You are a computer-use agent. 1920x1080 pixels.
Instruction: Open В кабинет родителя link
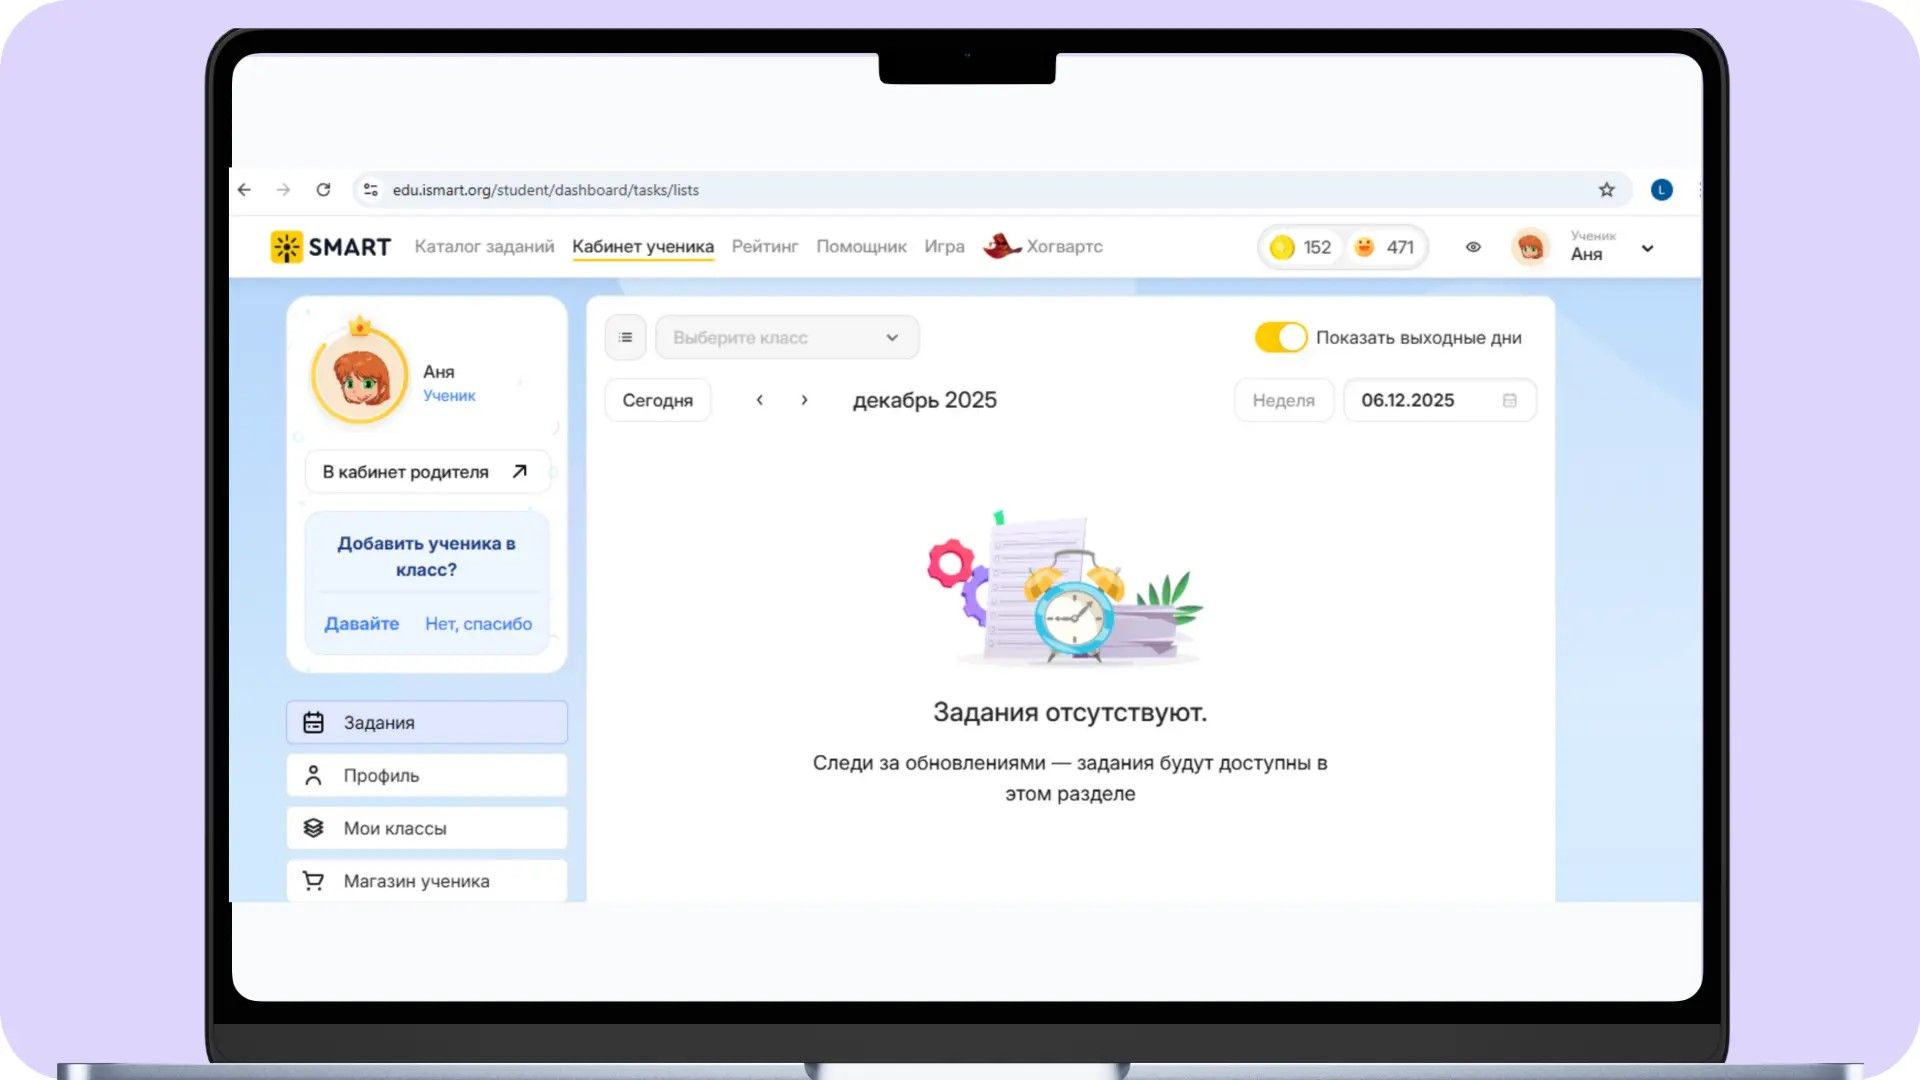click(x=427, y=472)
